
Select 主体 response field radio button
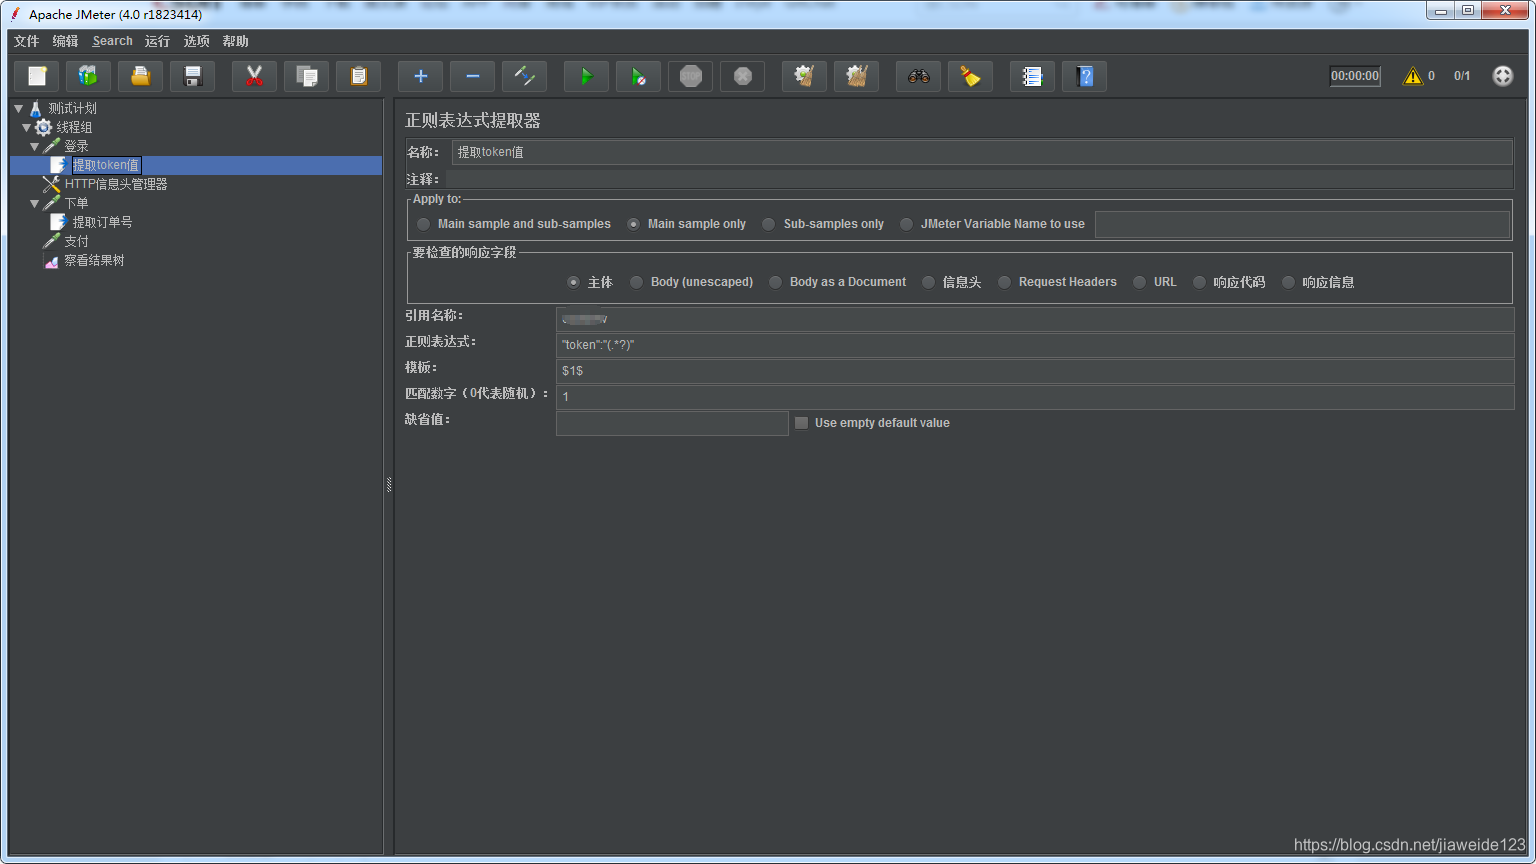(574, 282)
